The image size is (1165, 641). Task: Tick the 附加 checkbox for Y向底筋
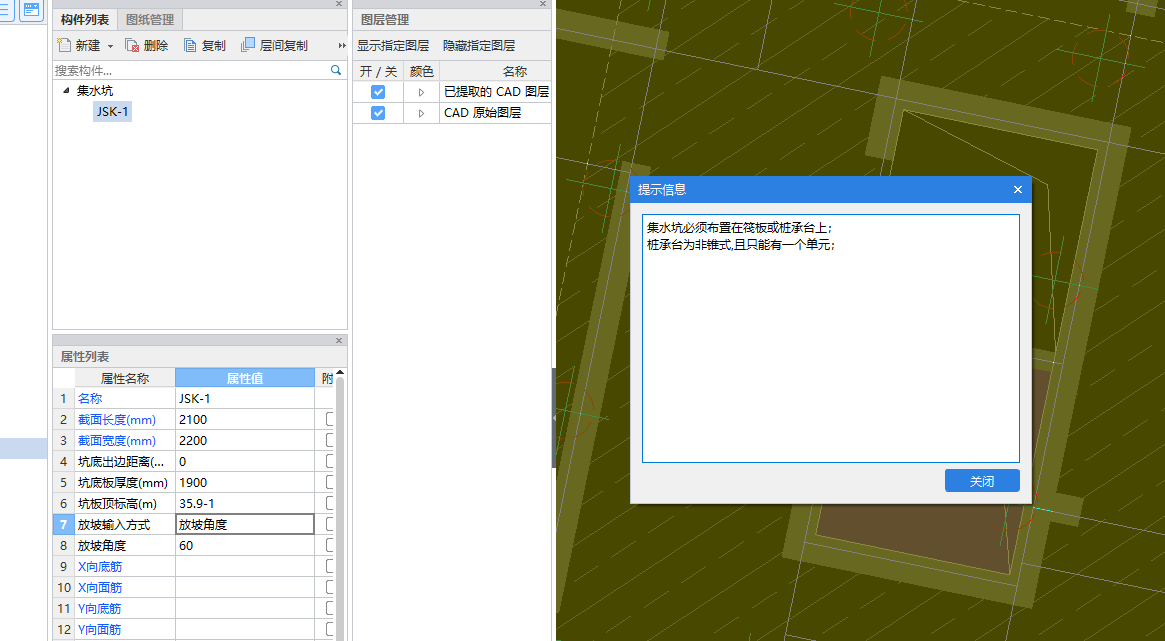(330, 608)
